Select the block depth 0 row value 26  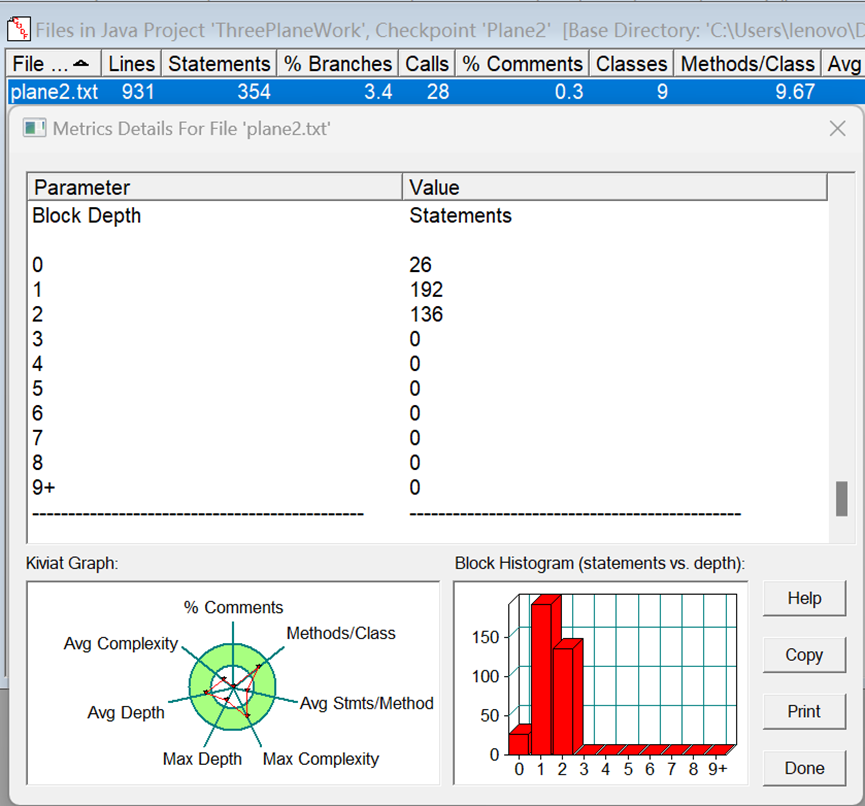420,265
